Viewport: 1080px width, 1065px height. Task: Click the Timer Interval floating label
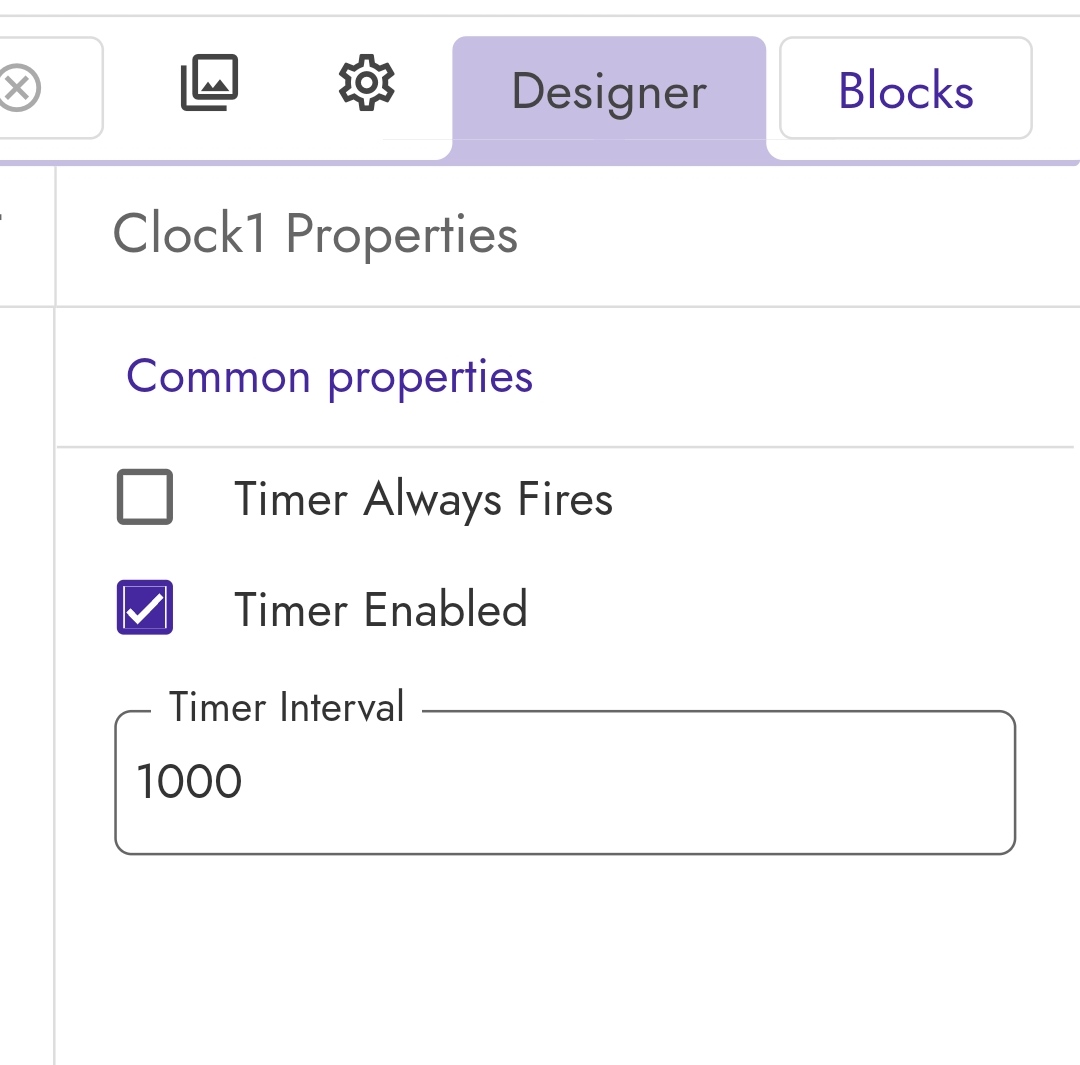pos(286,708)
